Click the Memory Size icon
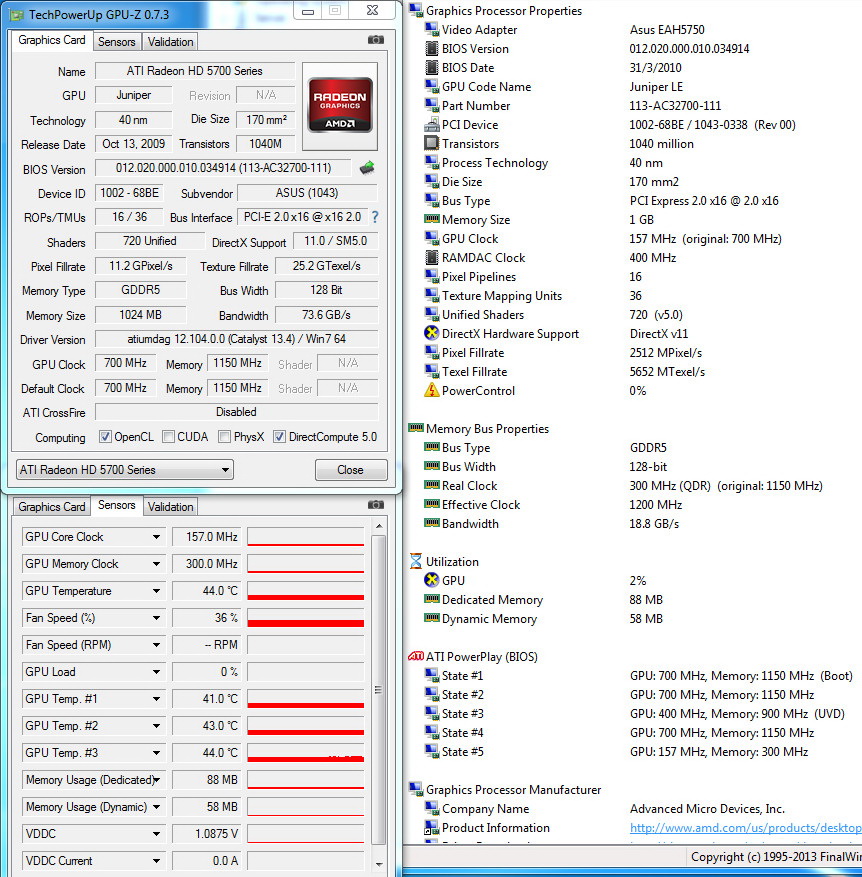This screenshot has height=877, width=862. click(x=431, y=219)
